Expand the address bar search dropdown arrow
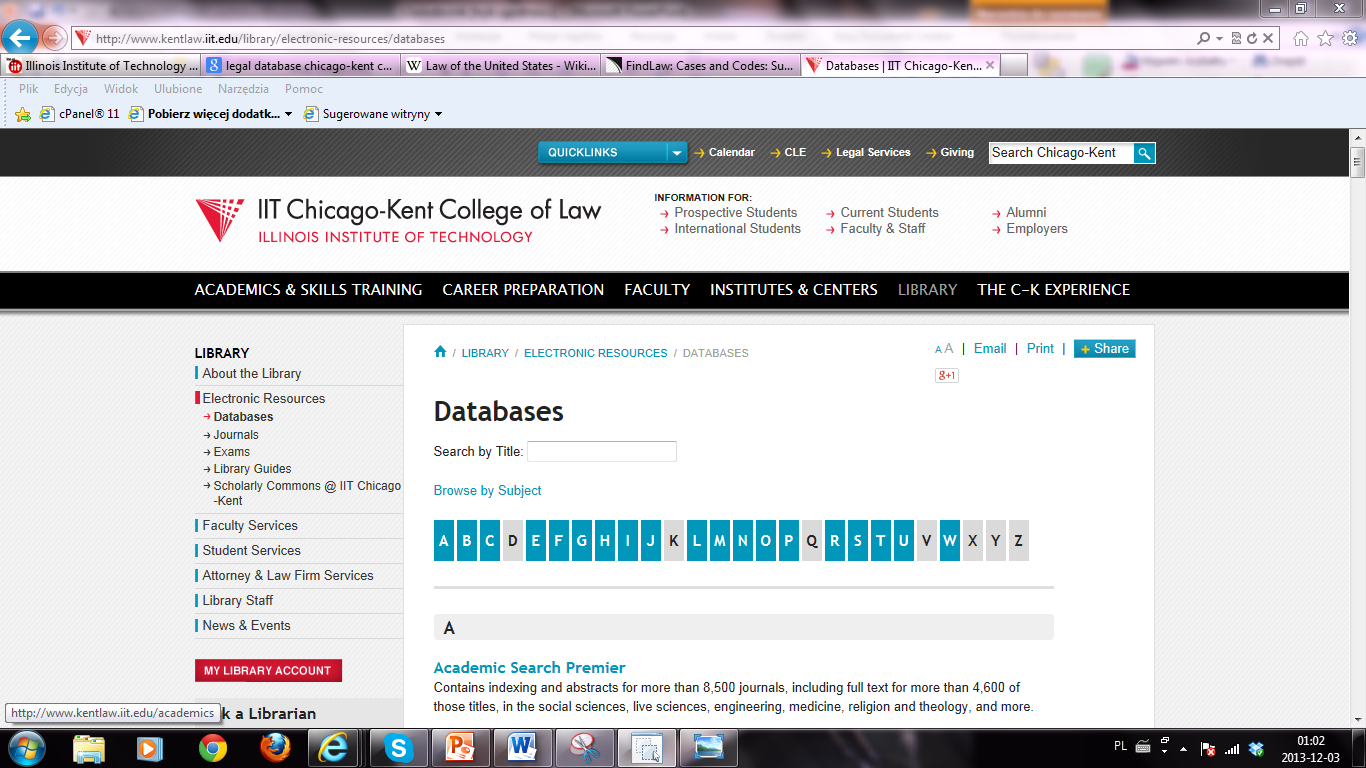Screen dimensions: 1366x768 [x=1219, y=39]
